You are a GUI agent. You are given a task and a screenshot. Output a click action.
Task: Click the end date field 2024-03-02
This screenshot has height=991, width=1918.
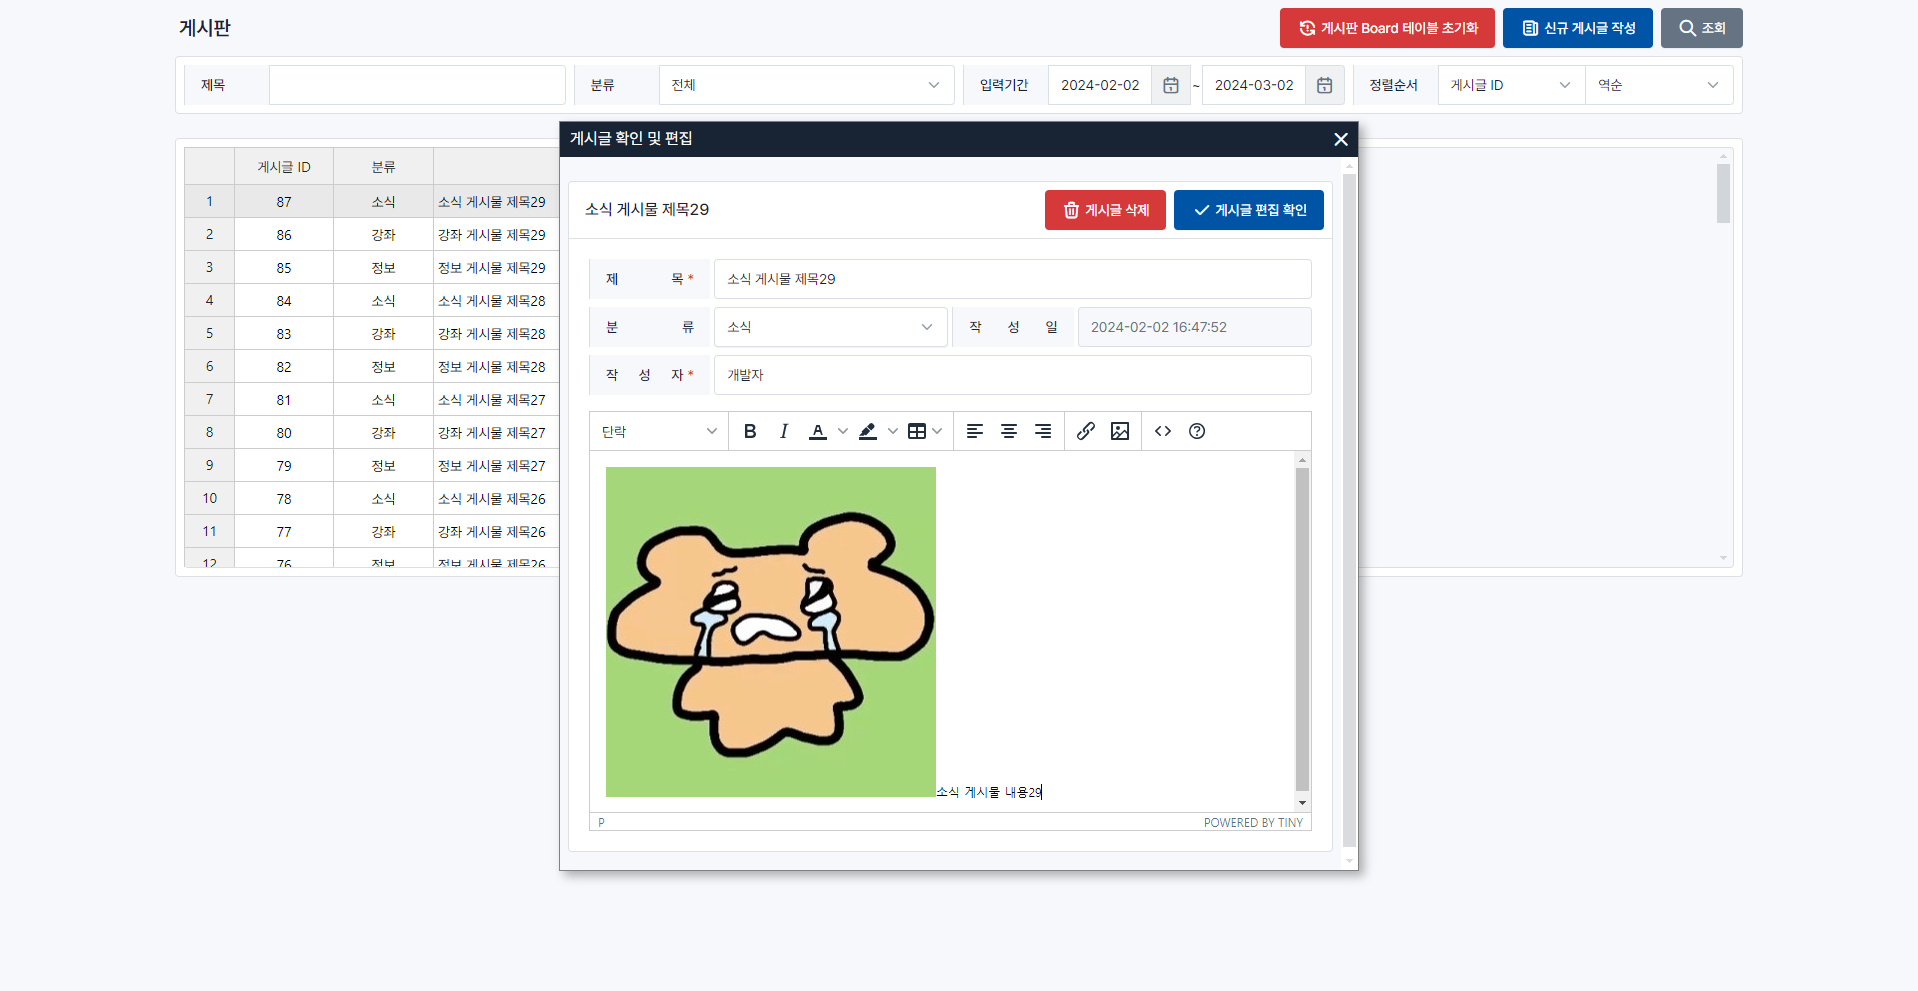tap(1254, 85)
